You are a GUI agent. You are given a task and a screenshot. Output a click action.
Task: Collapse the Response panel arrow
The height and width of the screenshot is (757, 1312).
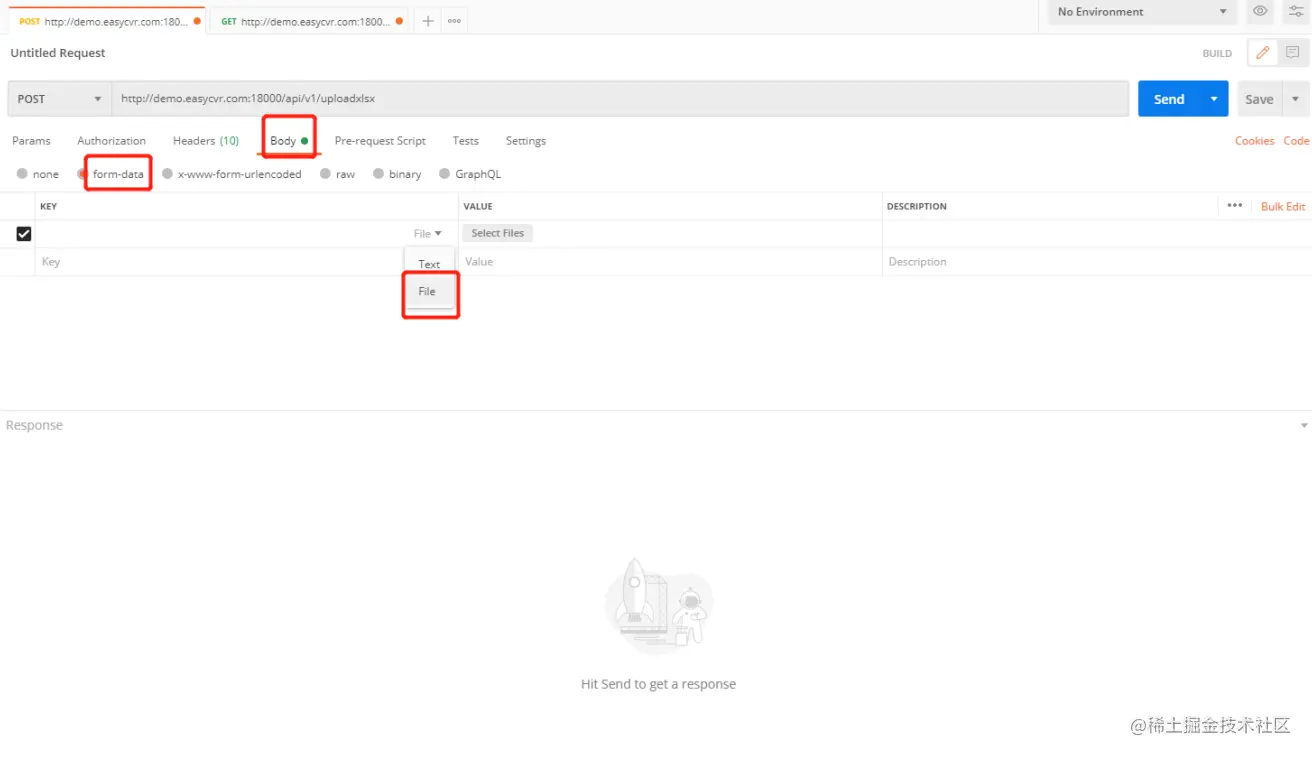(x=1304, y=426)
